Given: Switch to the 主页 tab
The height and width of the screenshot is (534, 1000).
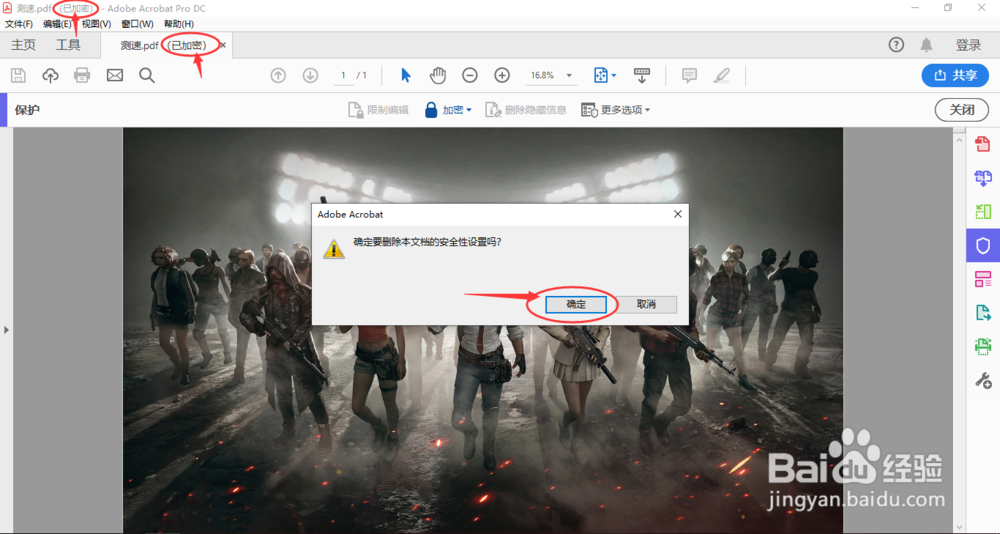Looking at the screenshot, I should tap(24, 45).
